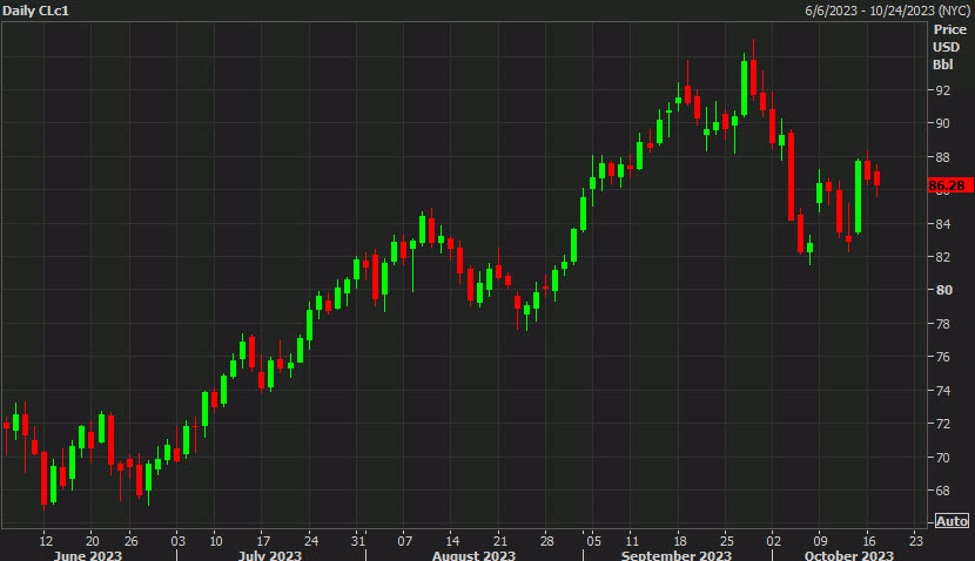
Task: Click the 72 price axis value
Action: (943, 424)
